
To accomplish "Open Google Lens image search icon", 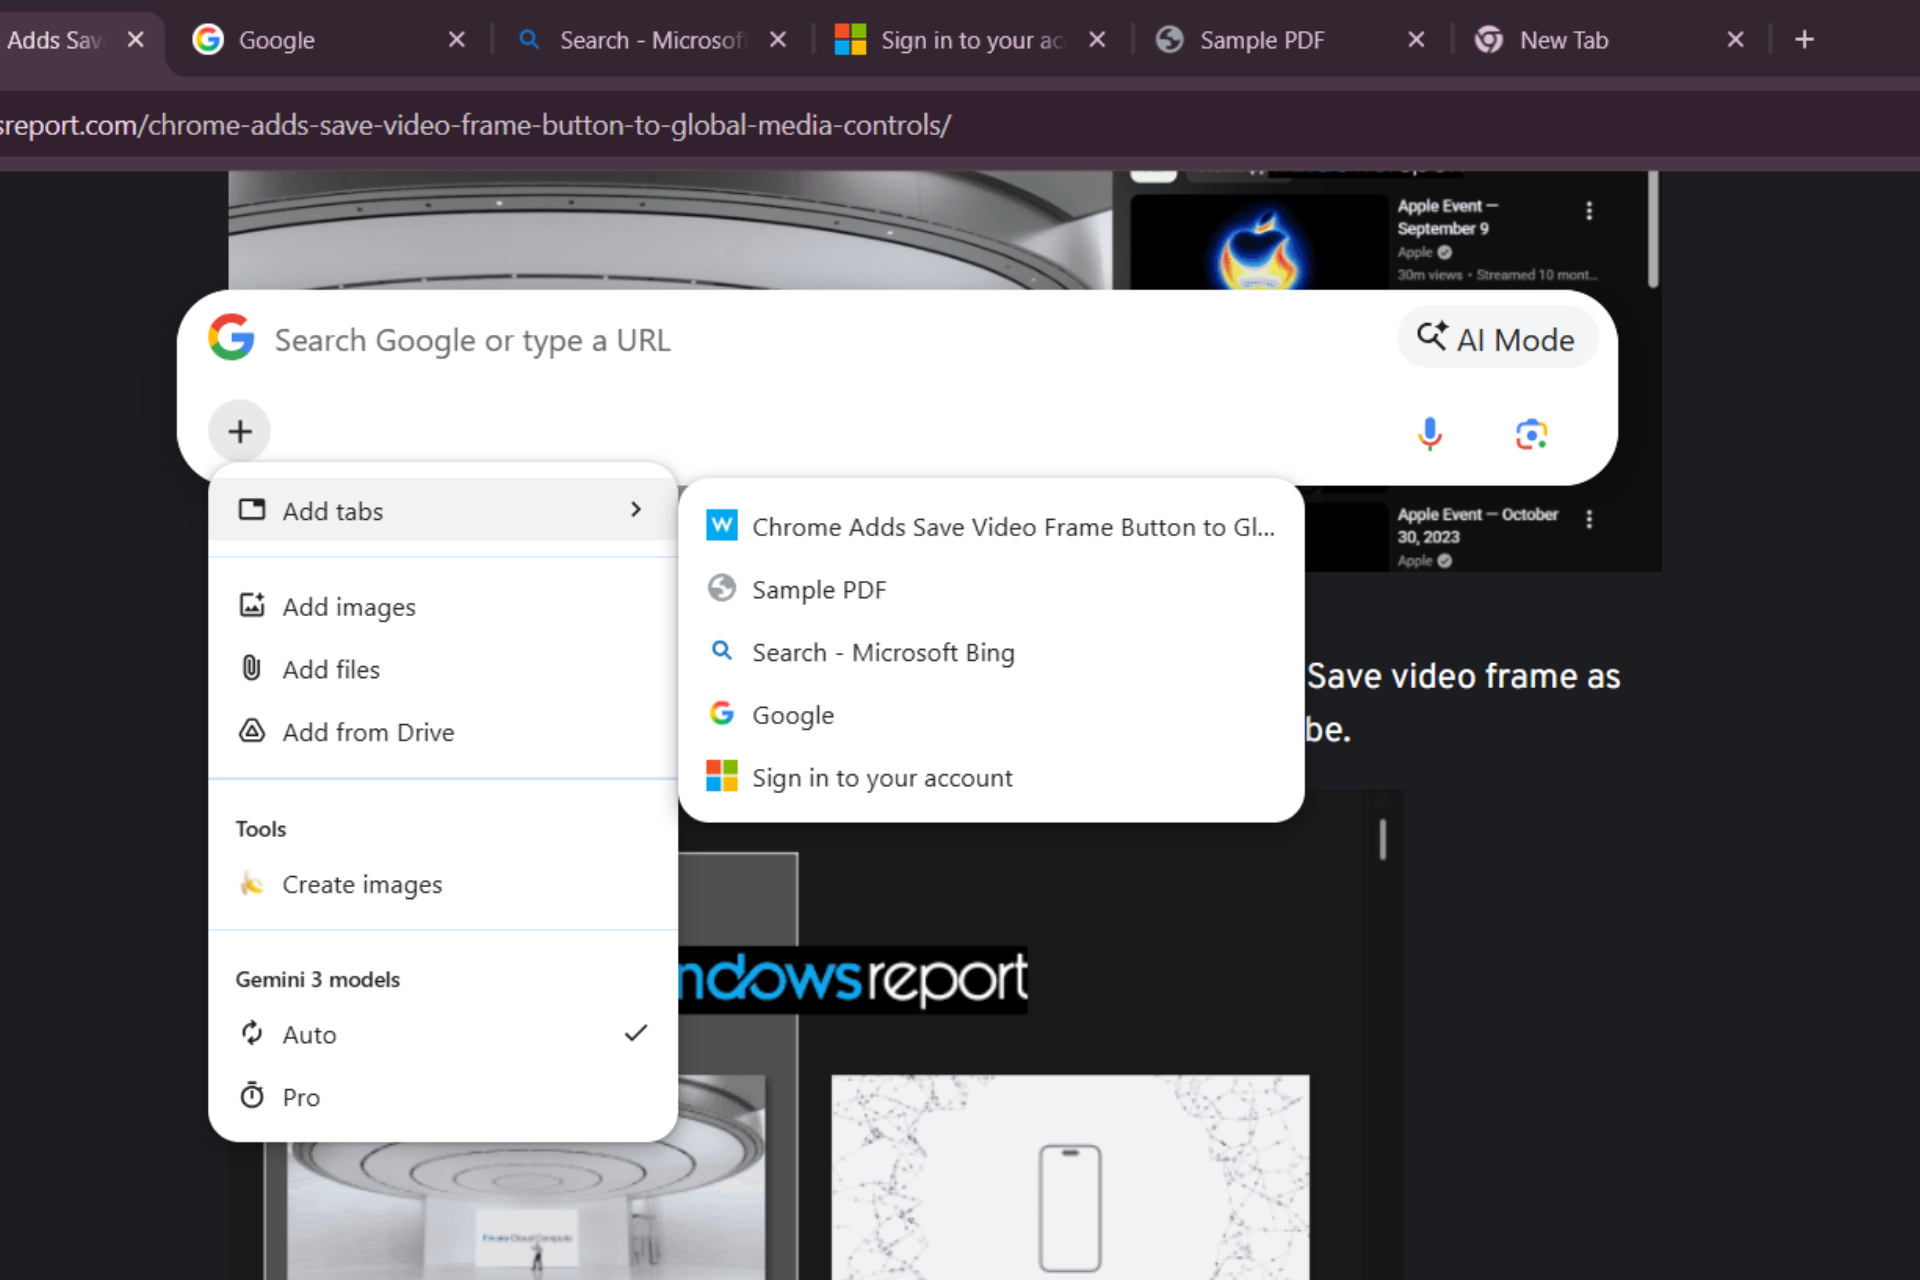I will coord(1531,434).
